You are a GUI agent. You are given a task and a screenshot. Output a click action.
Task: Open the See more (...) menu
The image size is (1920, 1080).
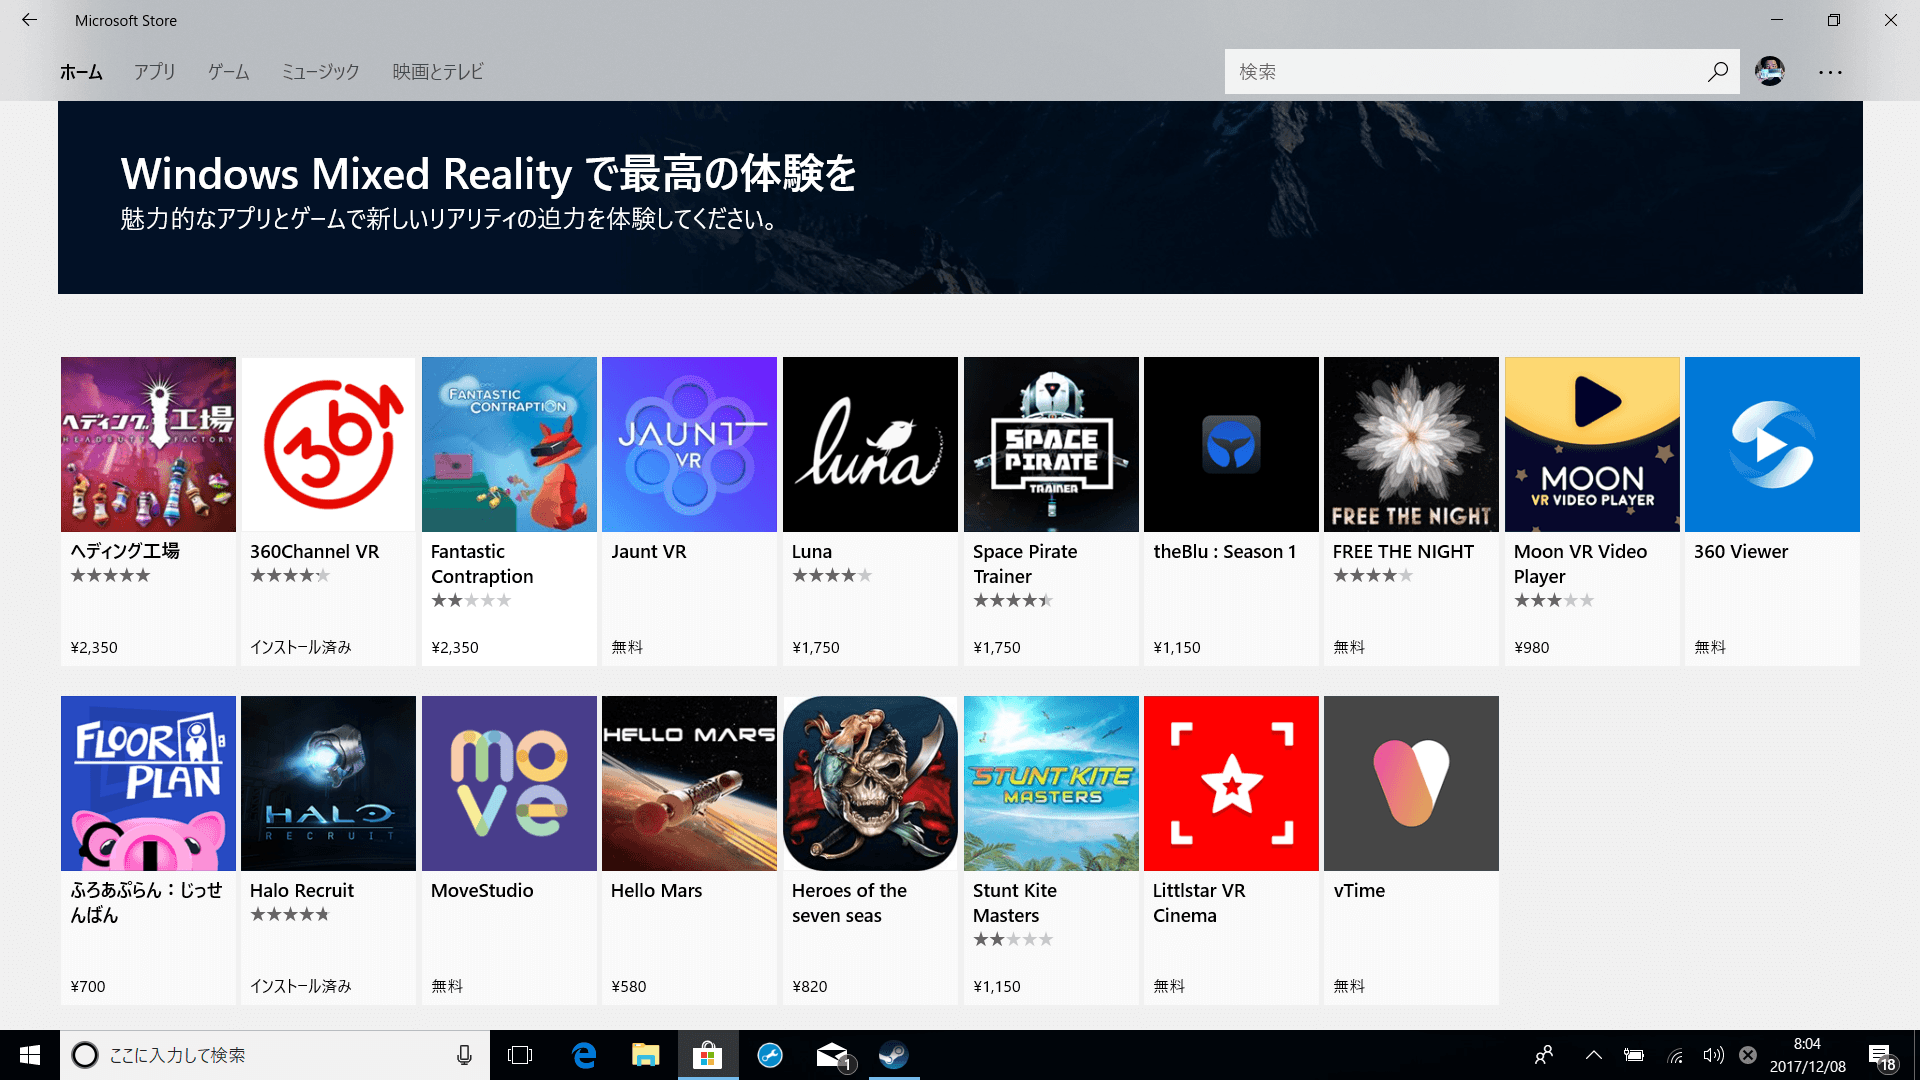(x=1831, y=71)
